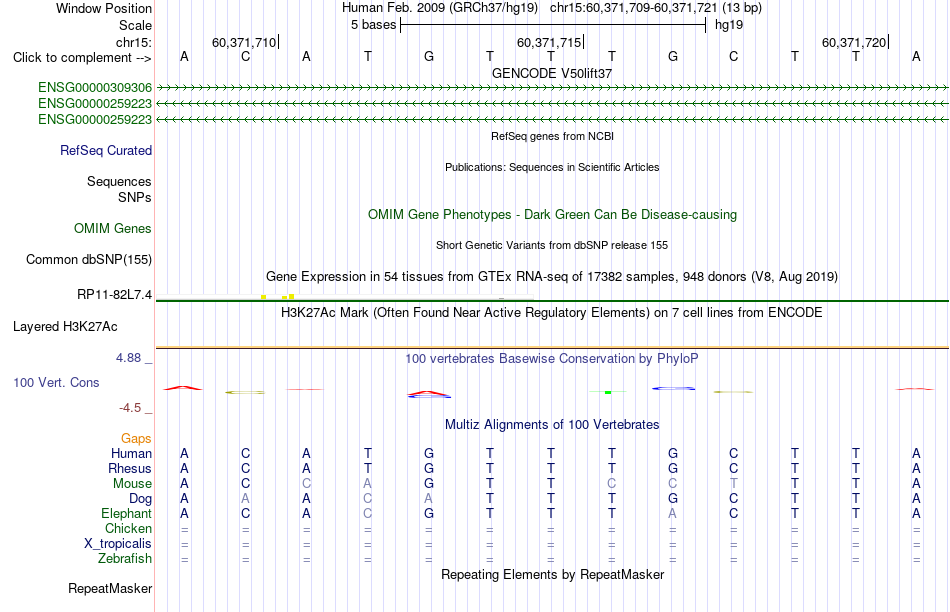This screenshot has height=612, width=950.
Task: Click the Sequences track label
Action: tap(119, 181)
